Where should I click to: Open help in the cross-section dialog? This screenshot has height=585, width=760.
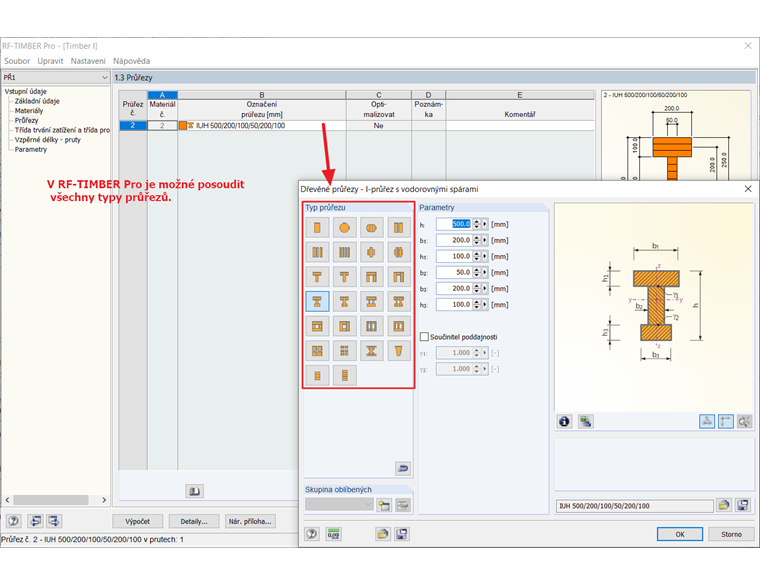click(x=312, y=534)
